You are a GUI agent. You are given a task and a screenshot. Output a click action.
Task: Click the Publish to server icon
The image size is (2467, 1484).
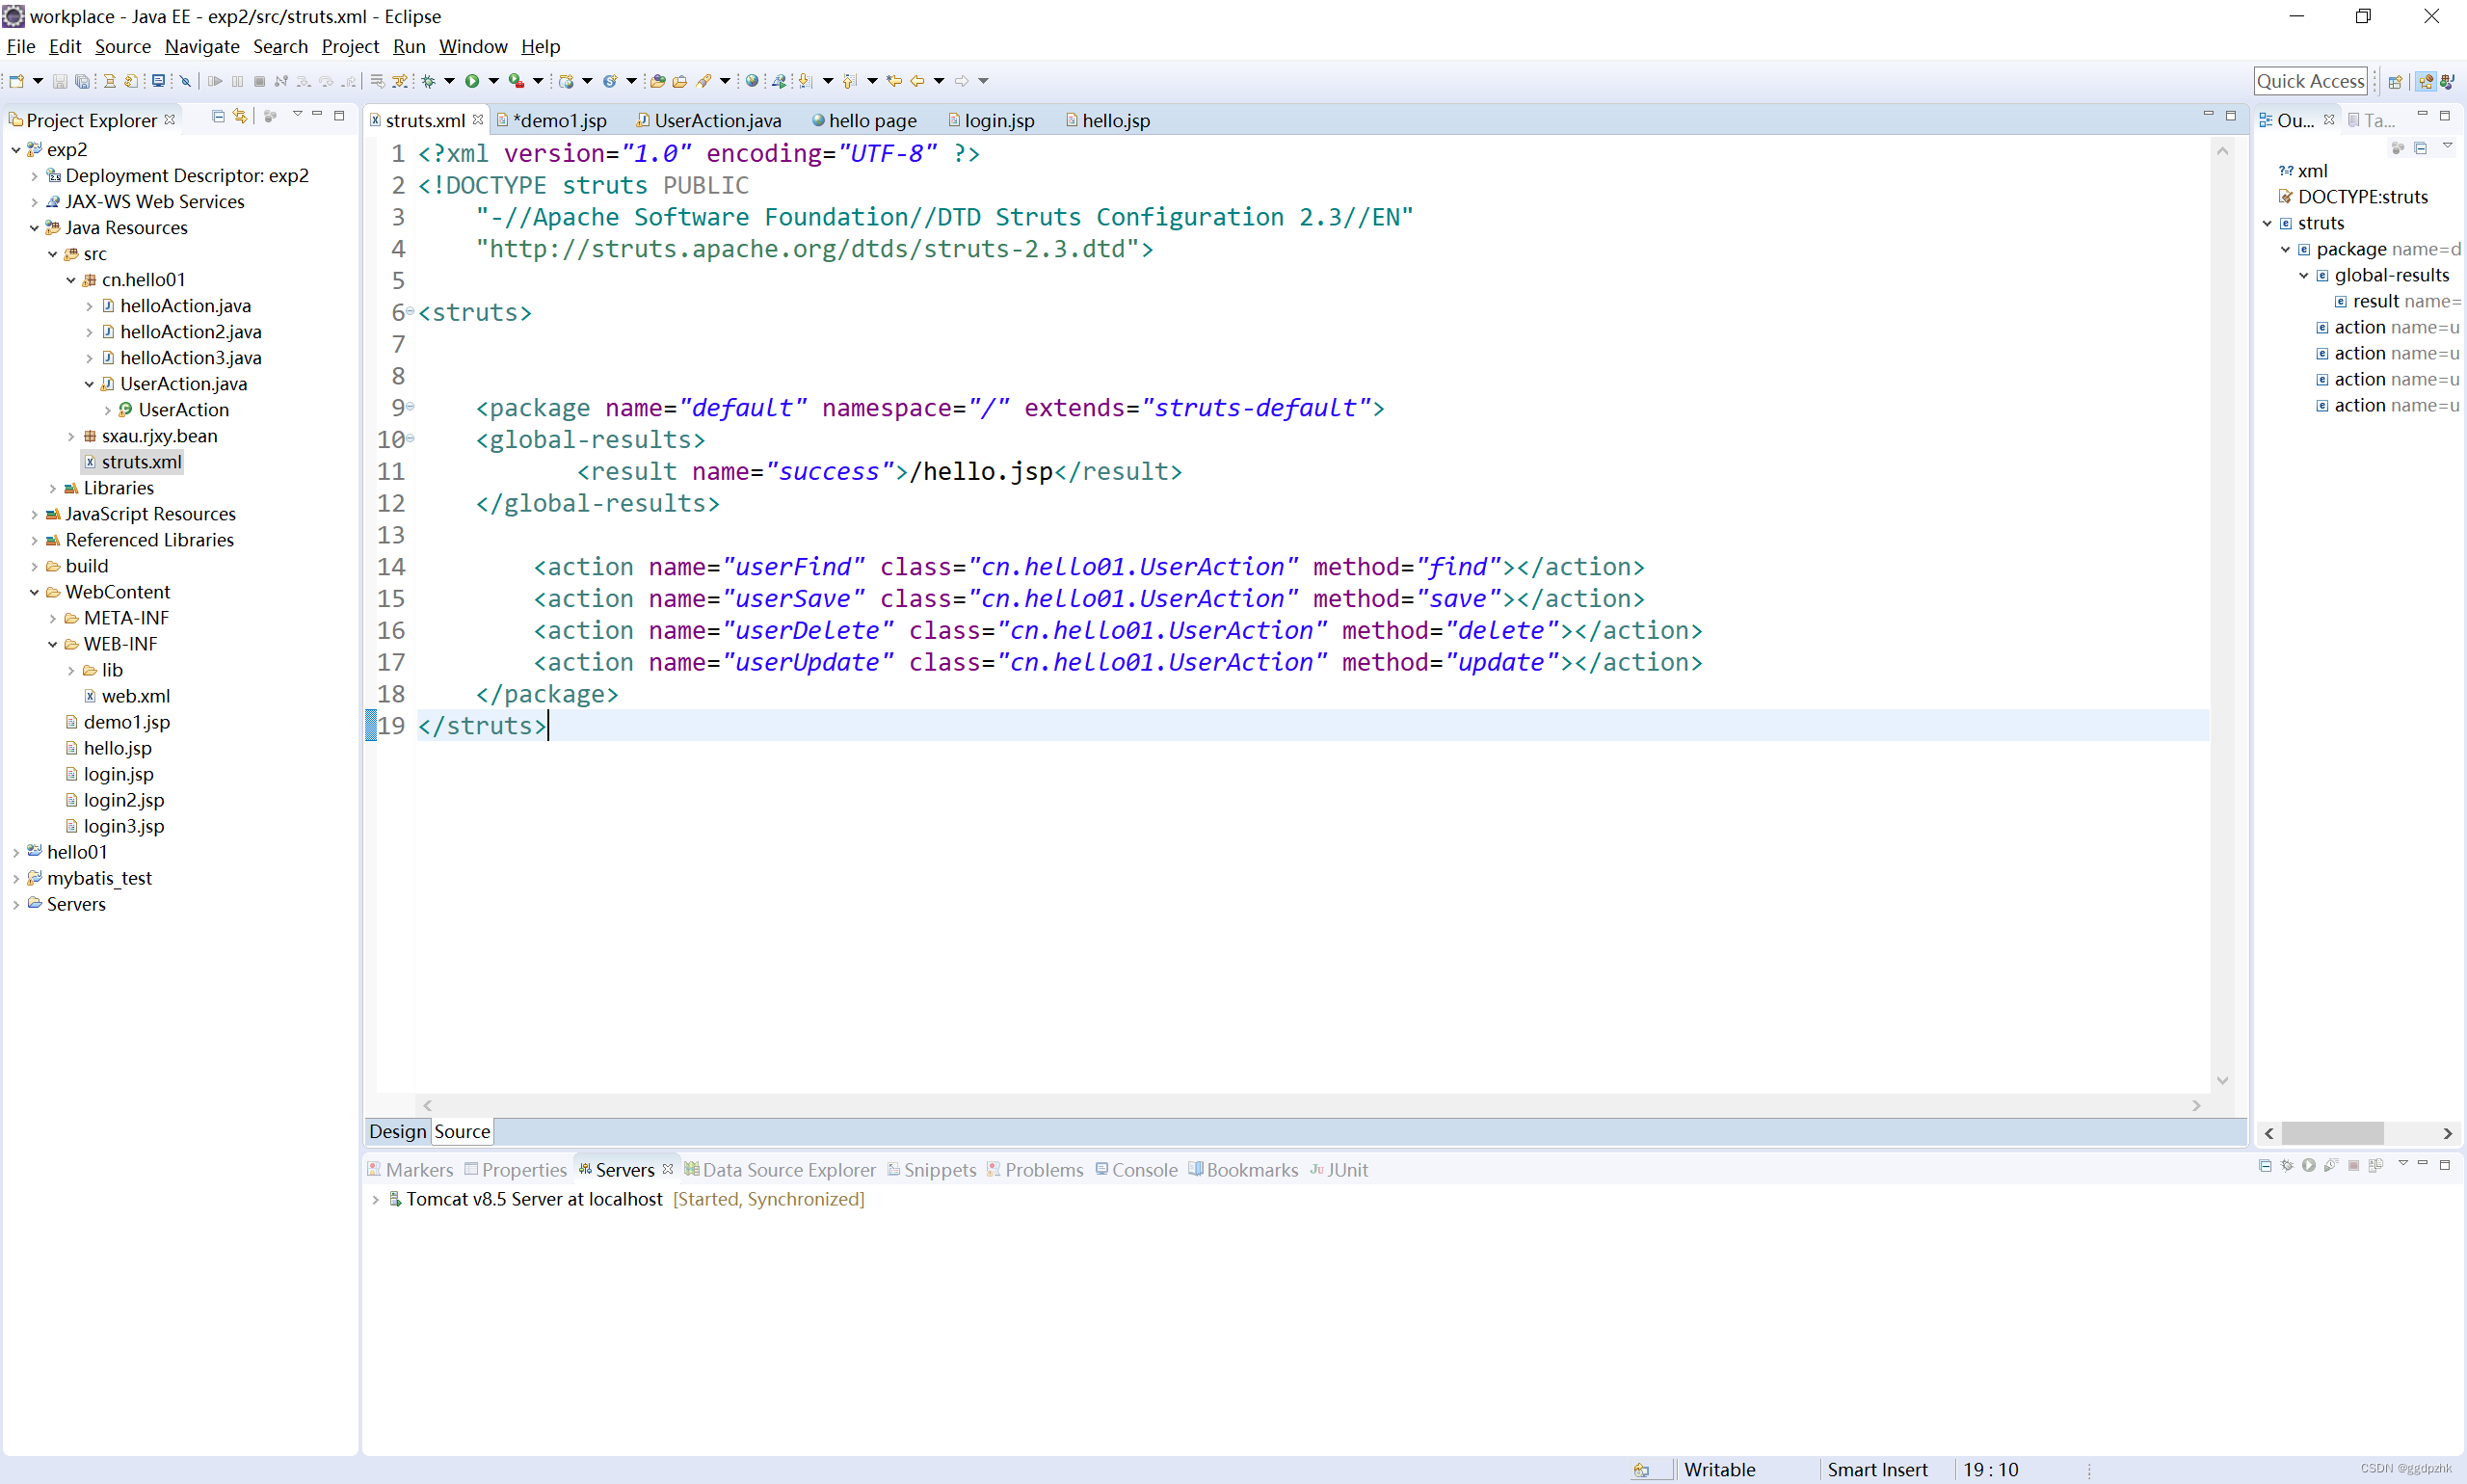[x=2376, y=1166]
